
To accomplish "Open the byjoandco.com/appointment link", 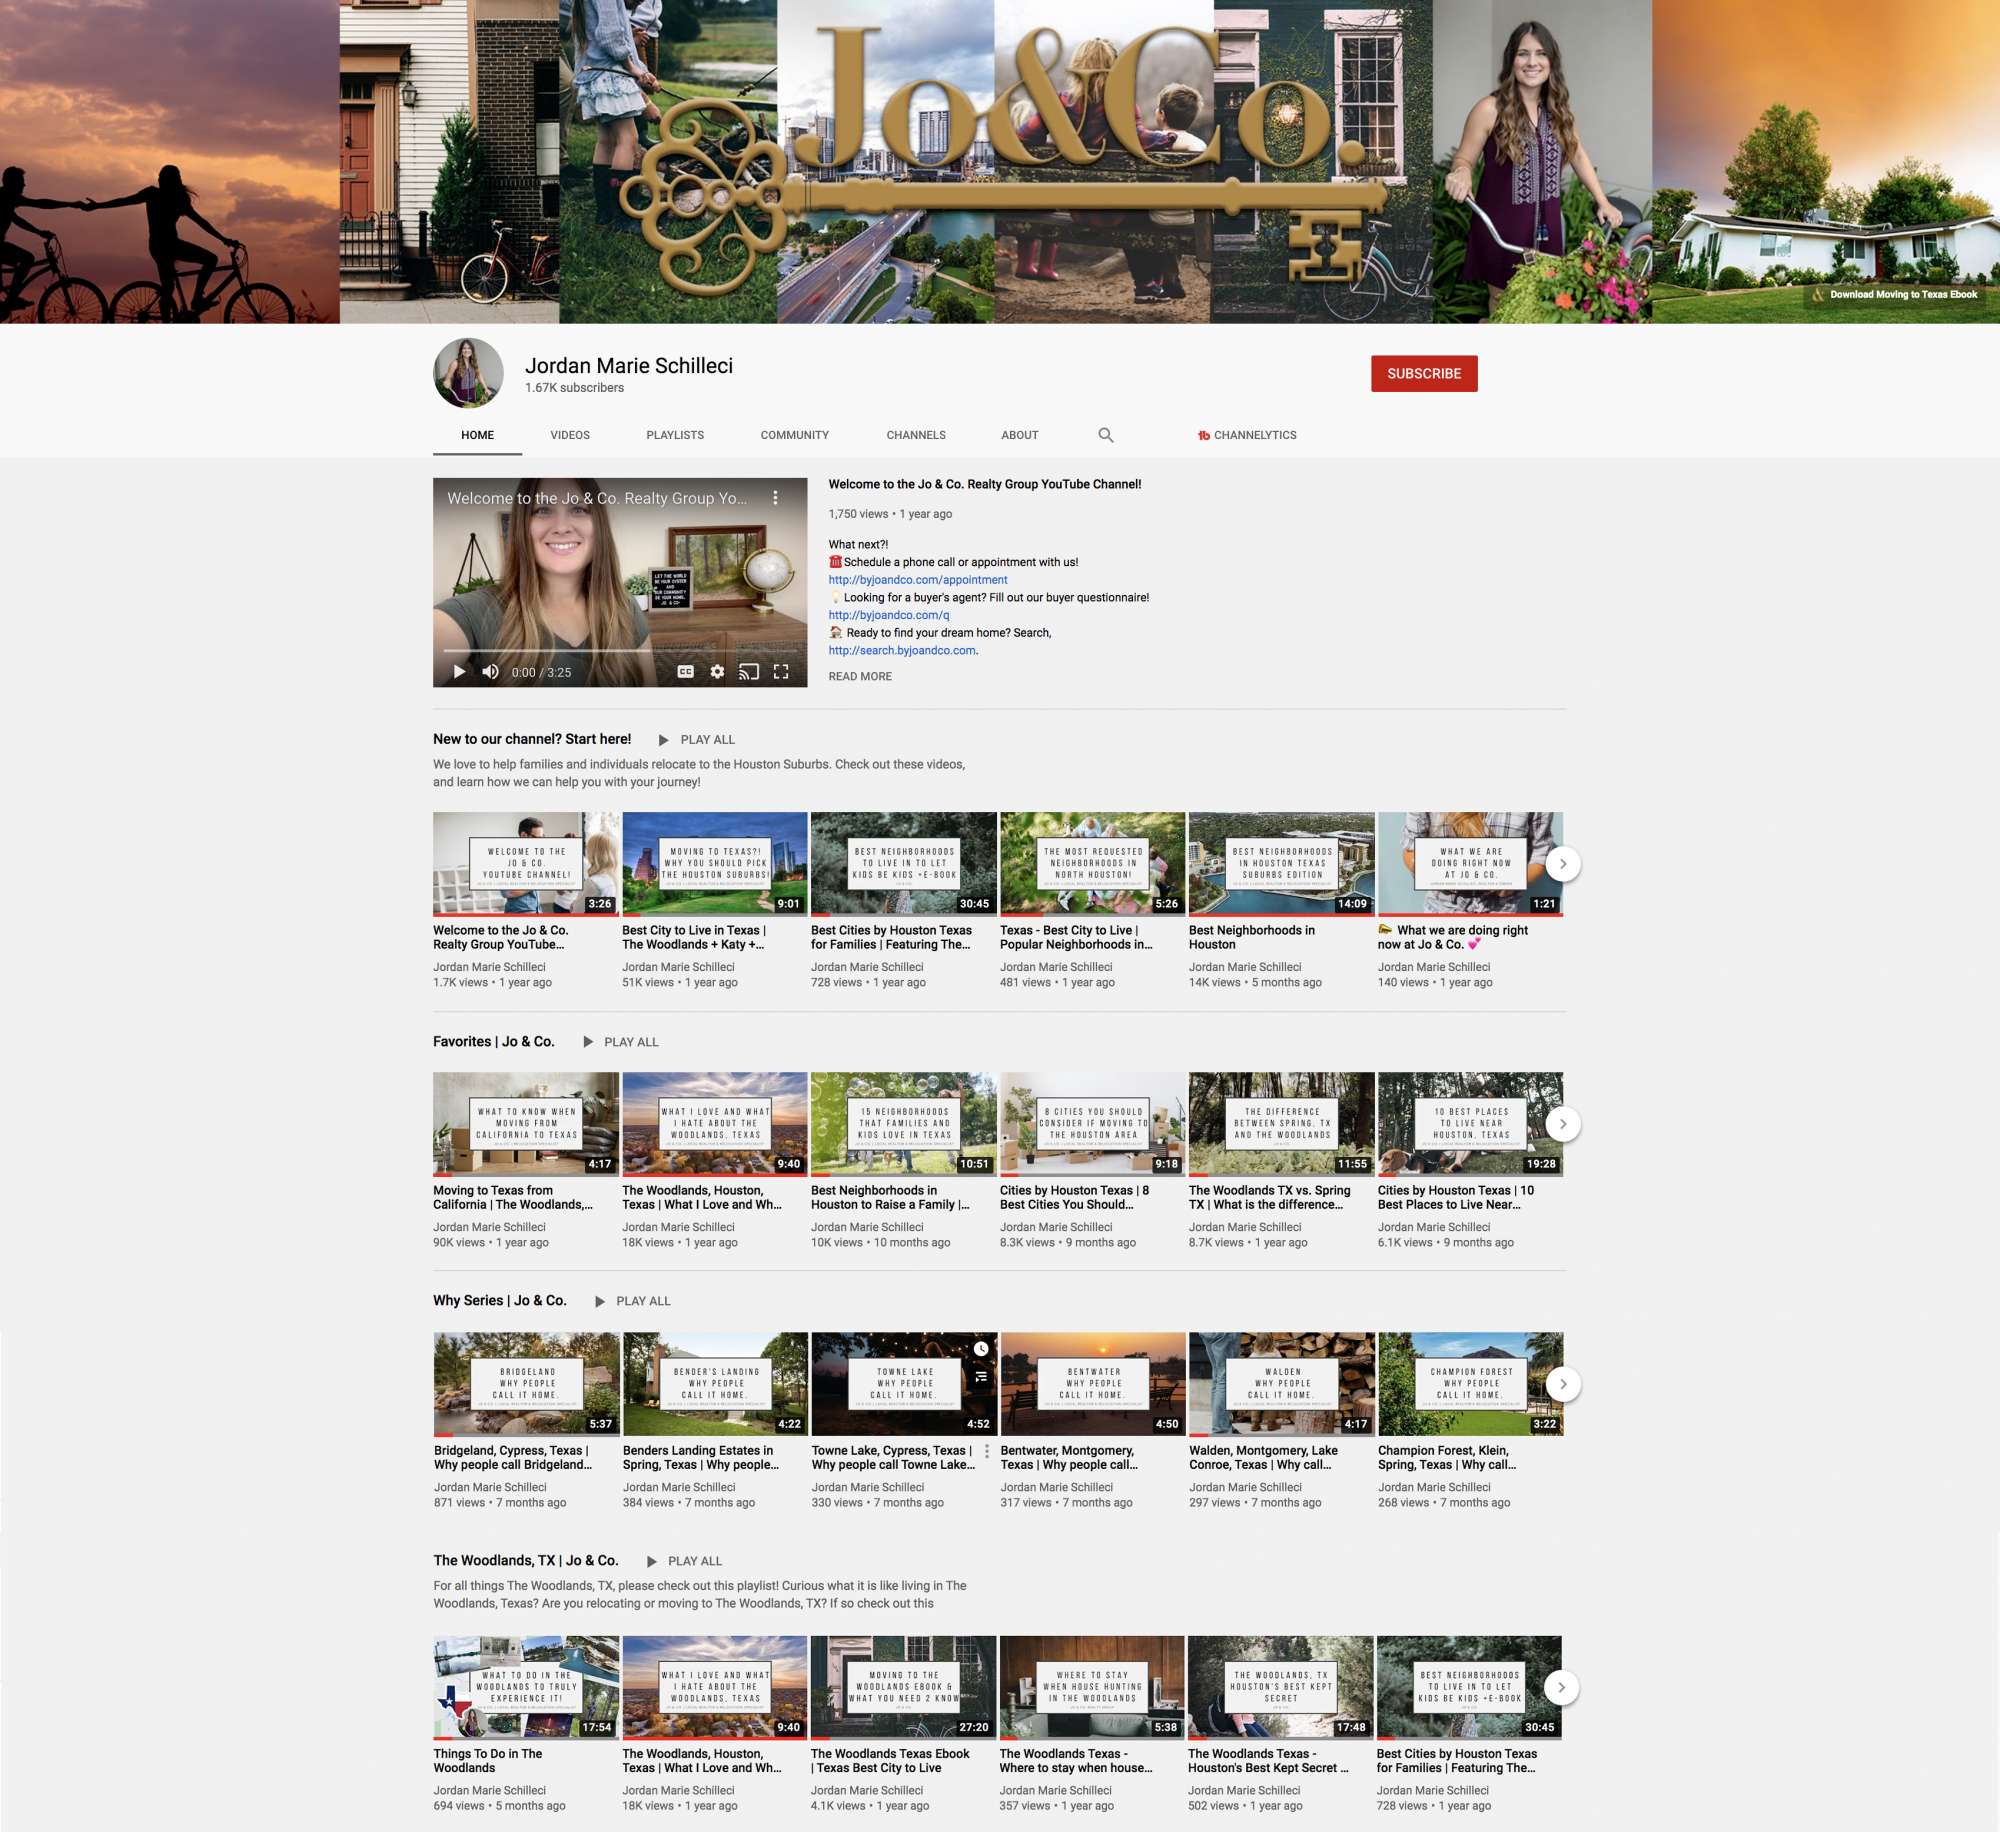I will point(918,580).
